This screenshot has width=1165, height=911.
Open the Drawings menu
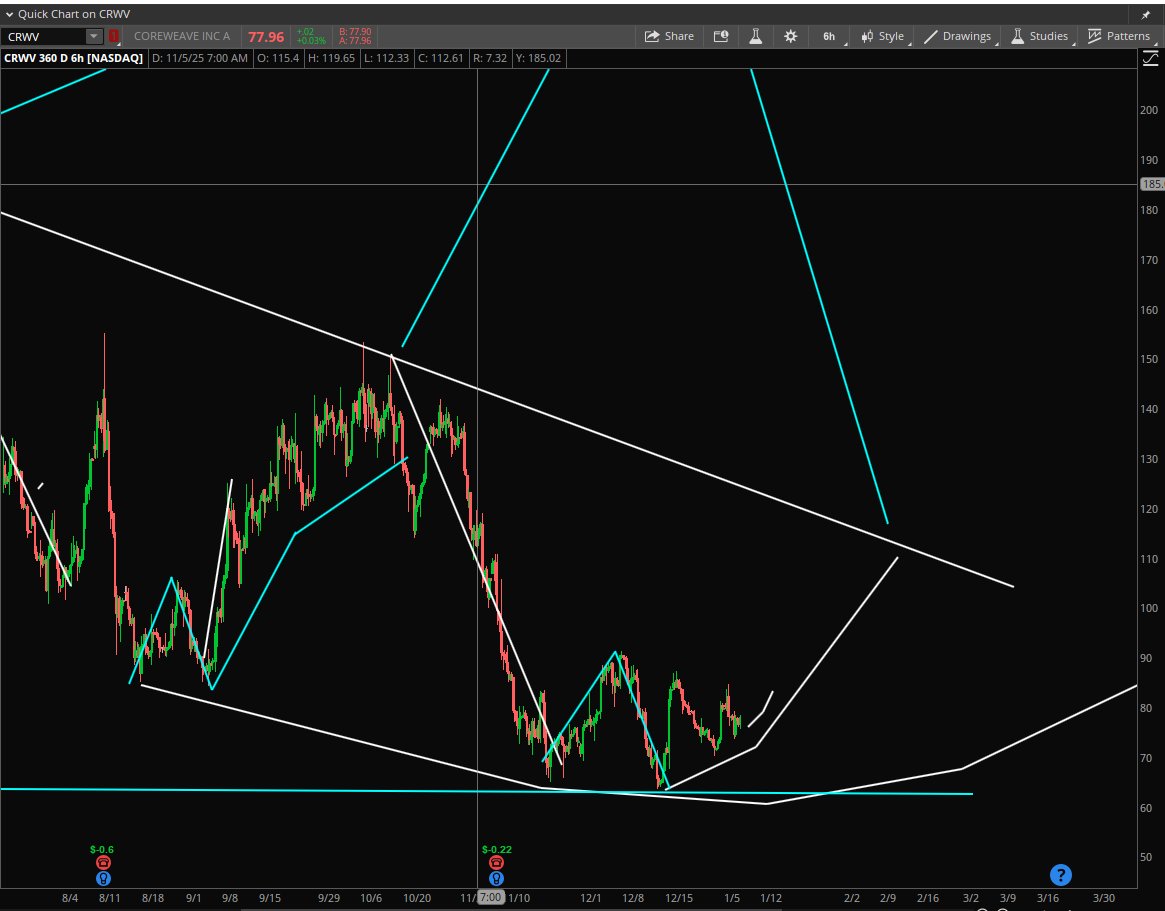(x=958, y=36)
